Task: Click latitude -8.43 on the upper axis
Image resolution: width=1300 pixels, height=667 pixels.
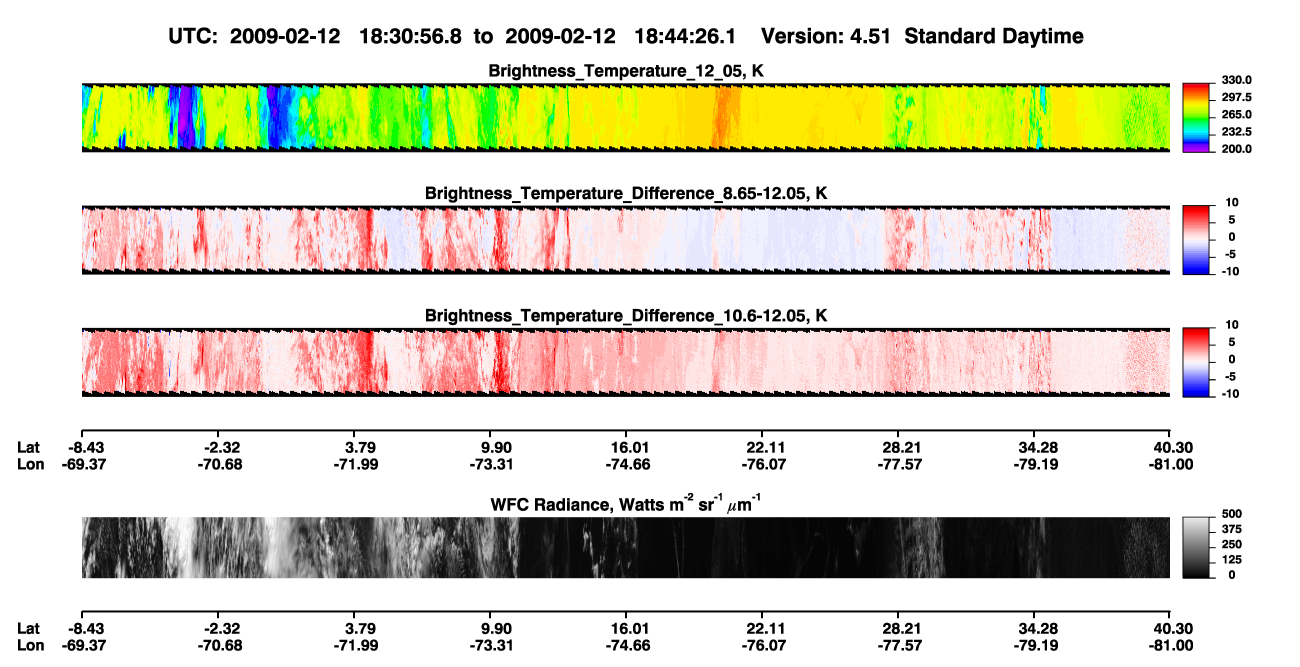Action: coord(85,447)
